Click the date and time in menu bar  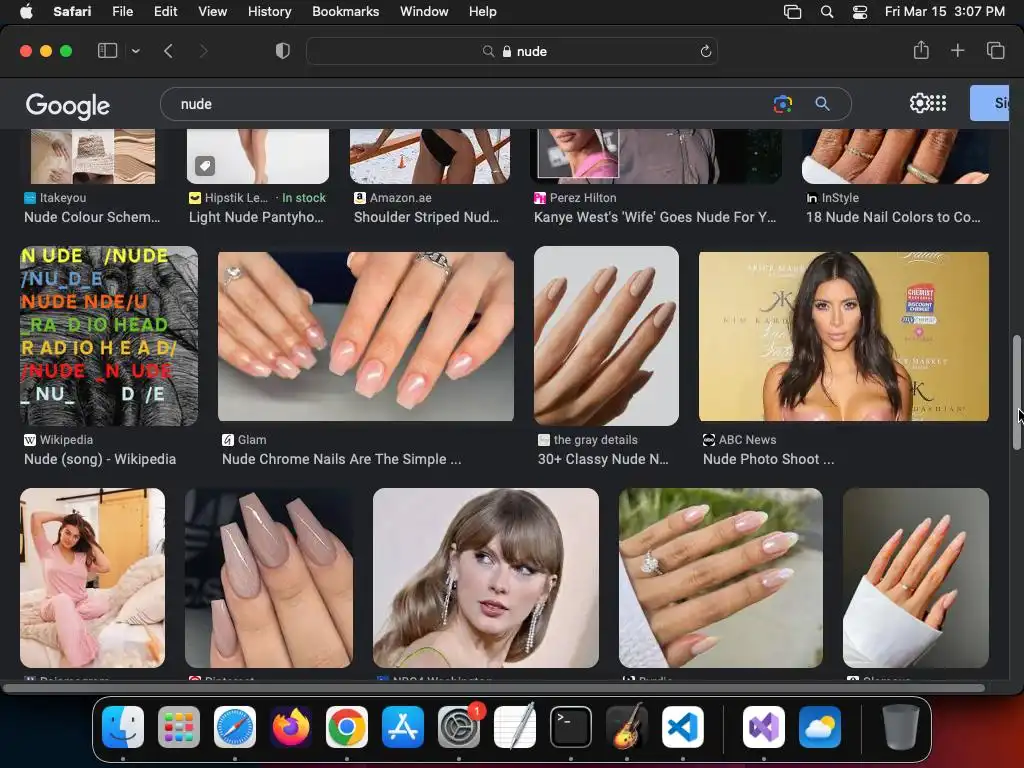pos(944,11)
